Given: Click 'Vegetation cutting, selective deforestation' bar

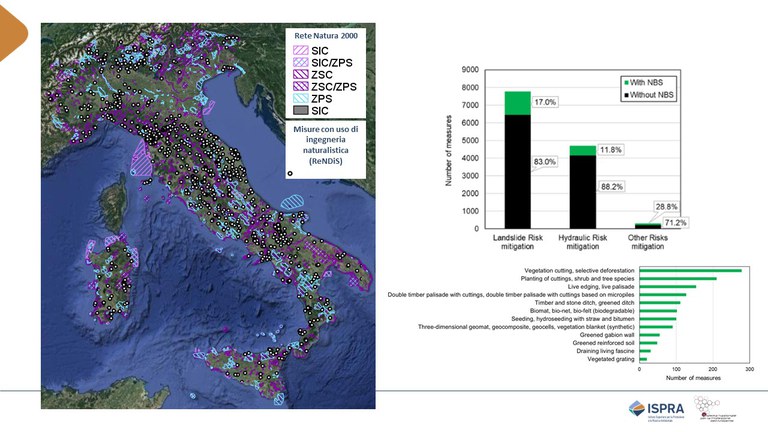Looking at the screenshot, I should coord(690,270).
